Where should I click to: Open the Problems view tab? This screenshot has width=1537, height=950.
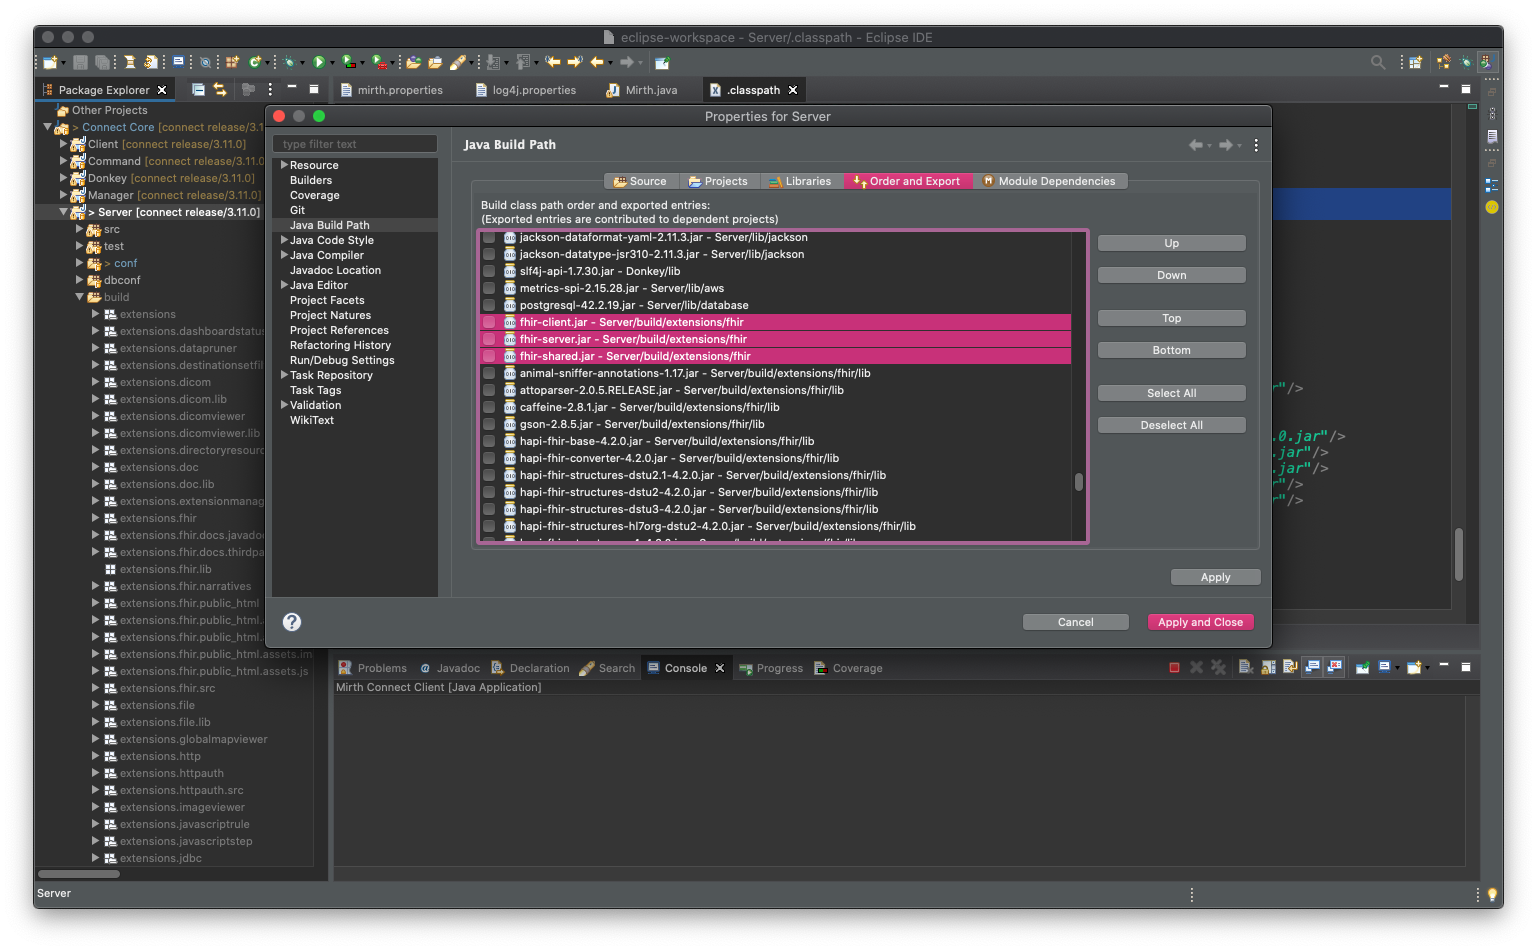(x=373, y=668)
